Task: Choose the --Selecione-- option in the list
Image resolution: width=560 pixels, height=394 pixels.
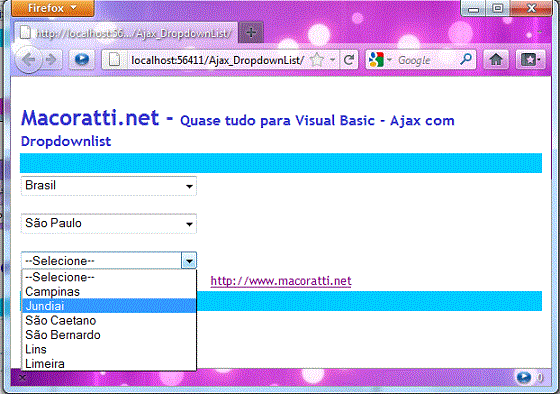Action: [x=109, y=277]
